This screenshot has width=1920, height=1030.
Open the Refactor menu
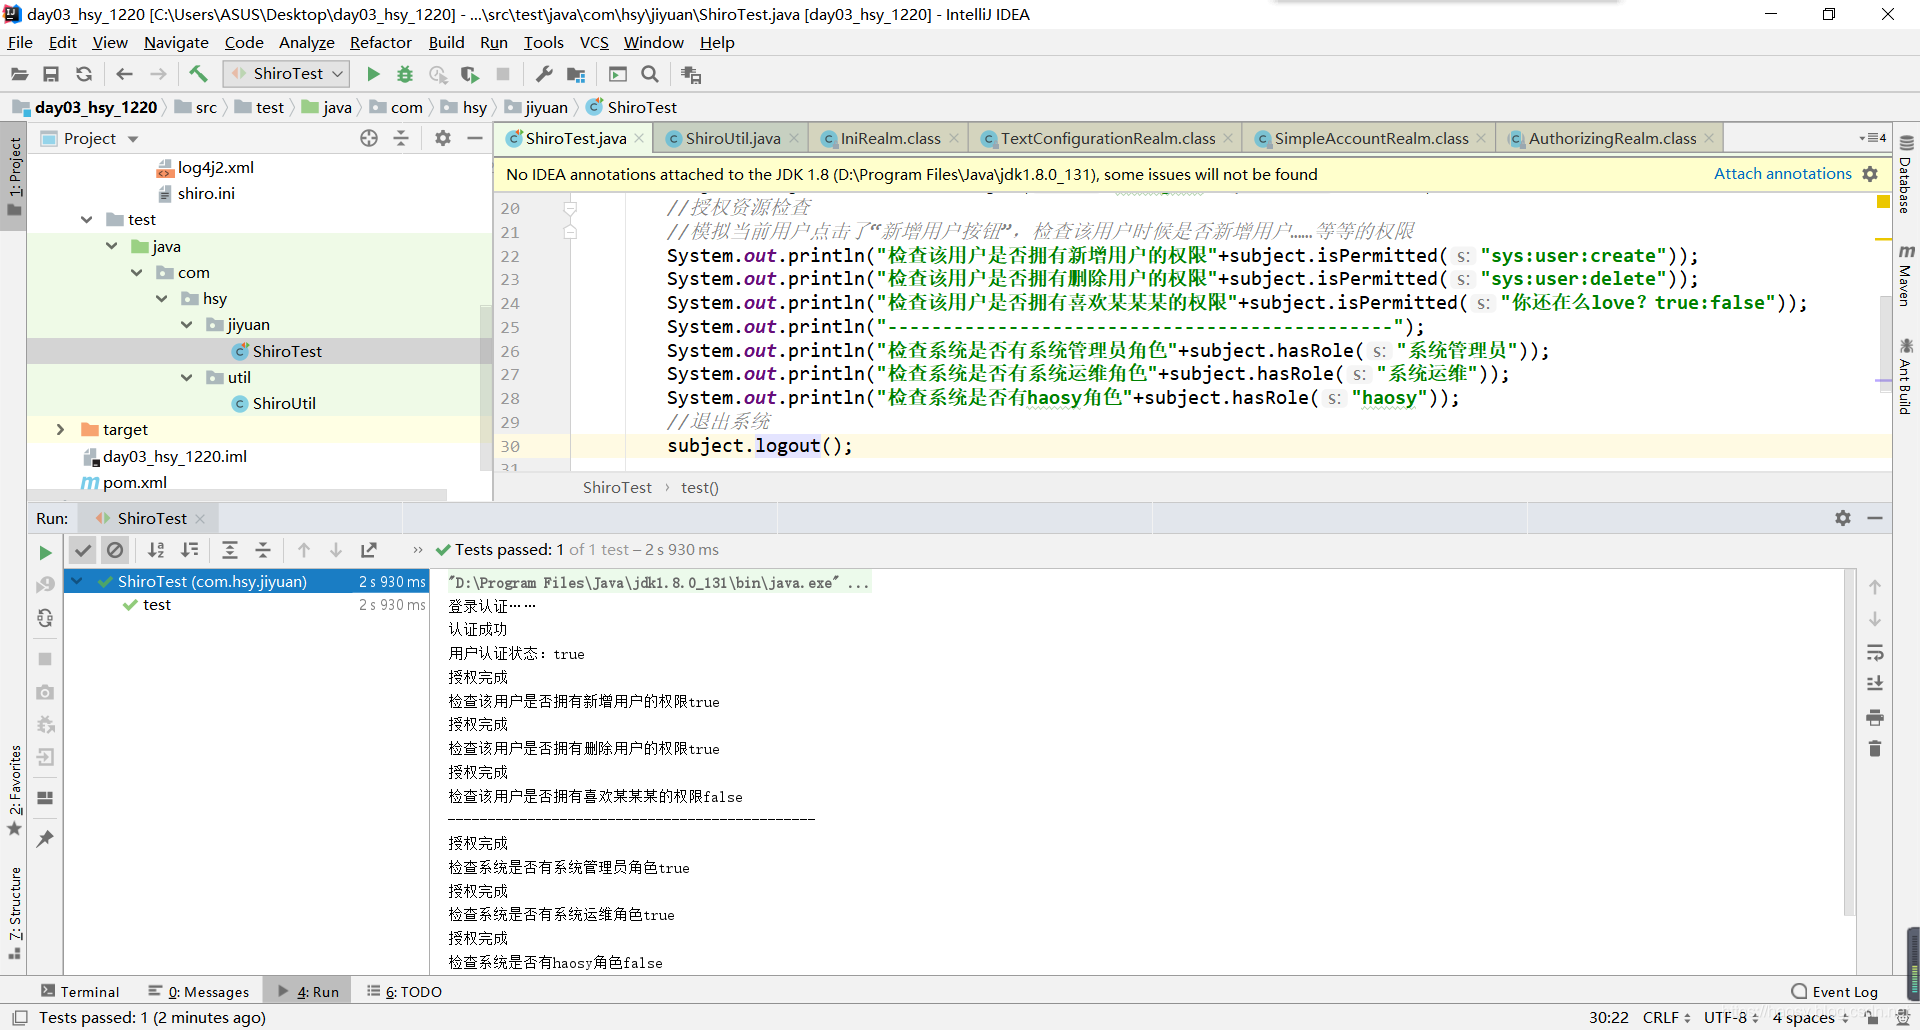tap(380, 42)
